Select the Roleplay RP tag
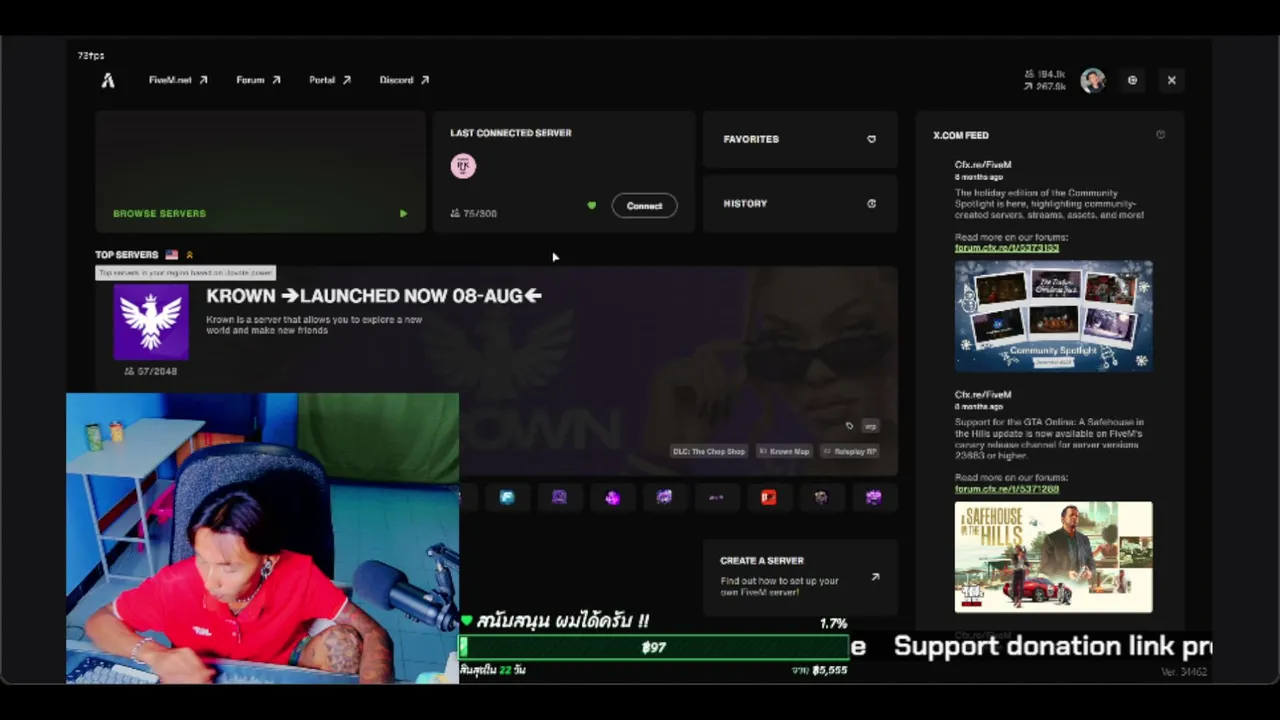1280x720 pixels. pos(849,451)
